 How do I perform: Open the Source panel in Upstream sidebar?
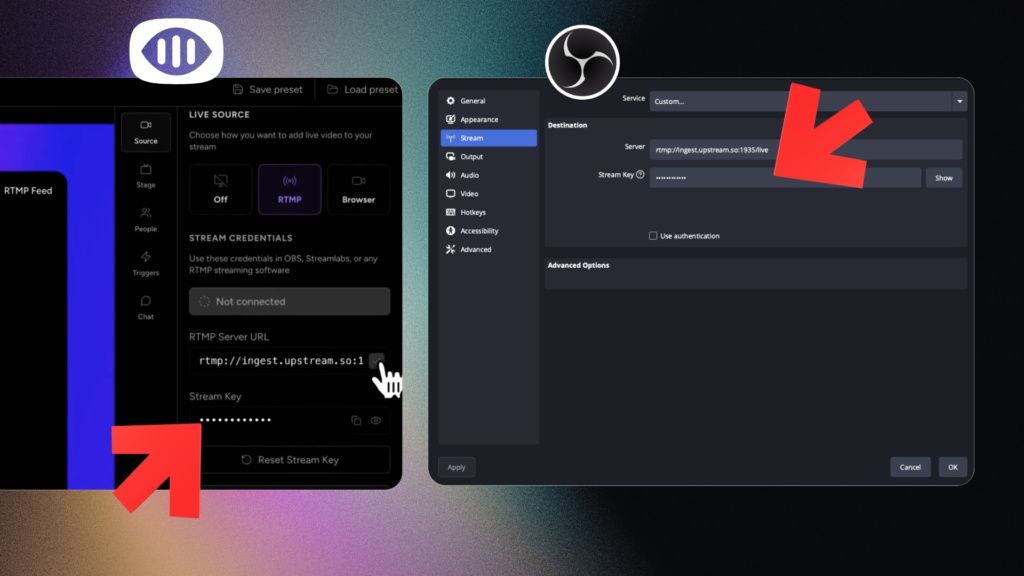pos(146,132)
